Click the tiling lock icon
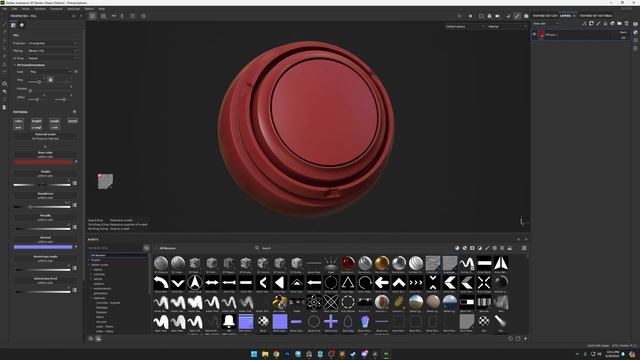This screenshot has height=360, width=640. coord(51,80)
